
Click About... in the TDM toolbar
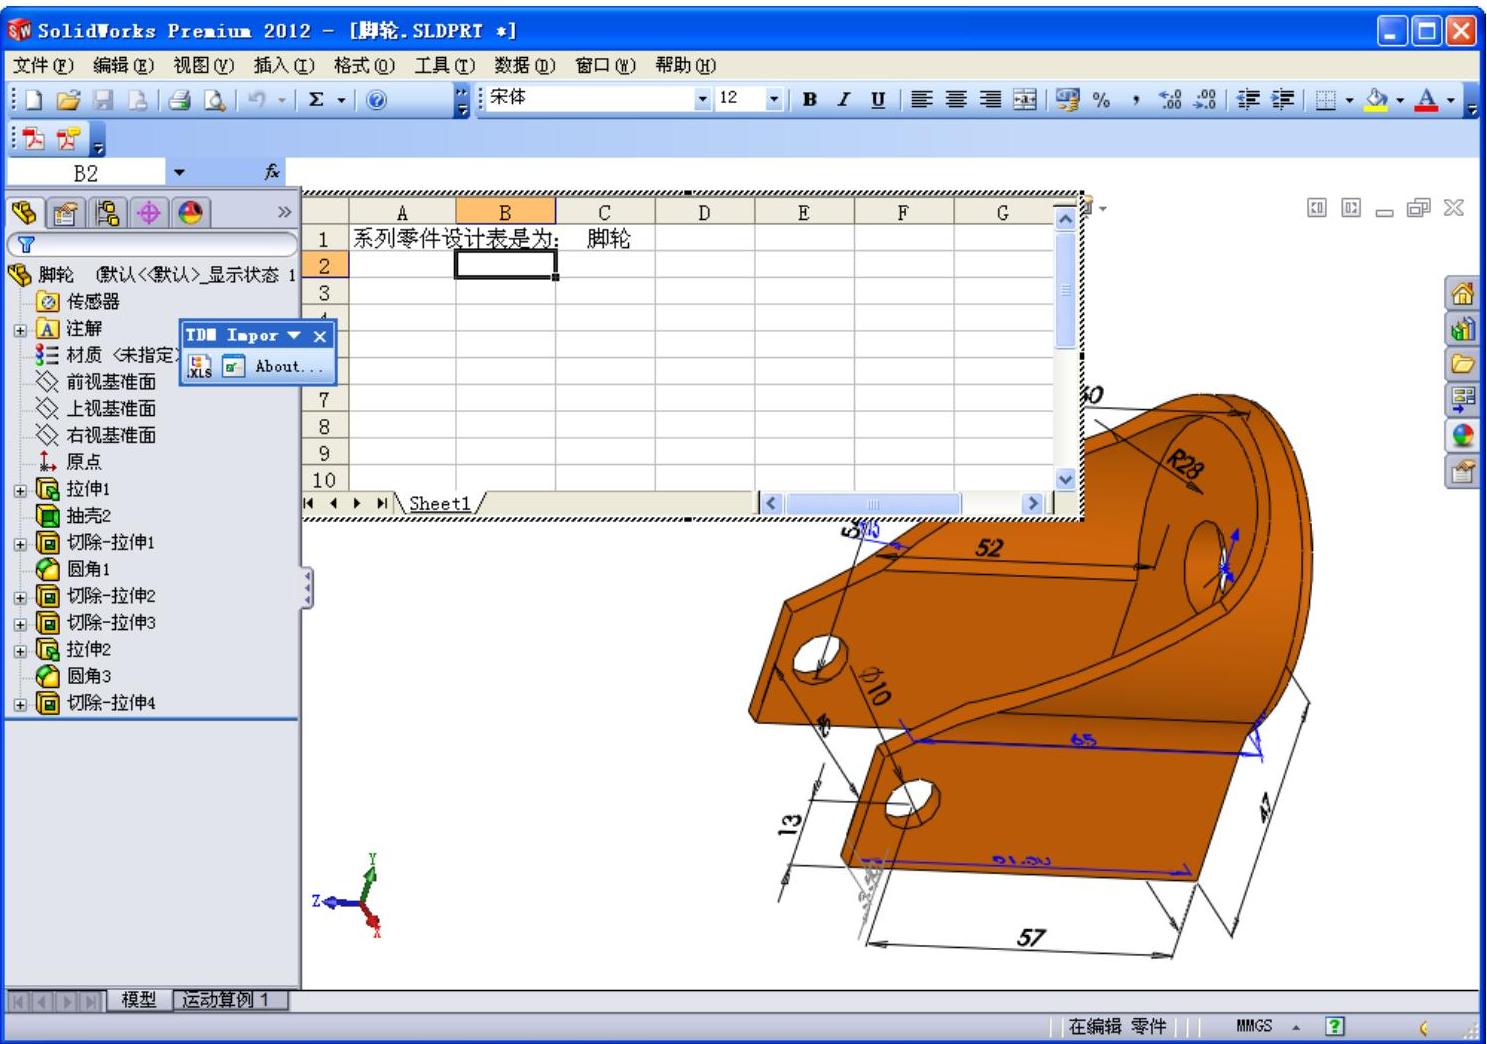pyautogui.click(x=290, y=366)
